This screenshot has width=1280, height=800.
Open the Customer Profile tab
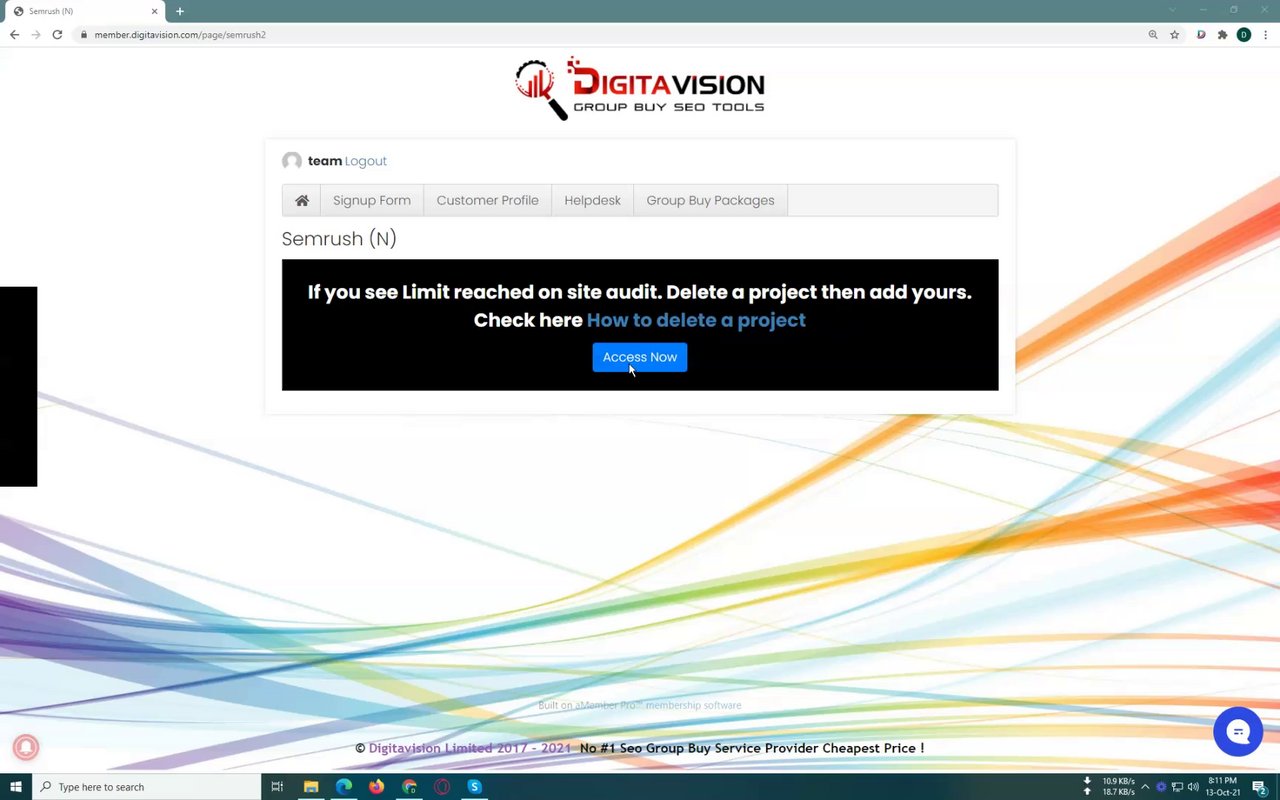(488, 200)
